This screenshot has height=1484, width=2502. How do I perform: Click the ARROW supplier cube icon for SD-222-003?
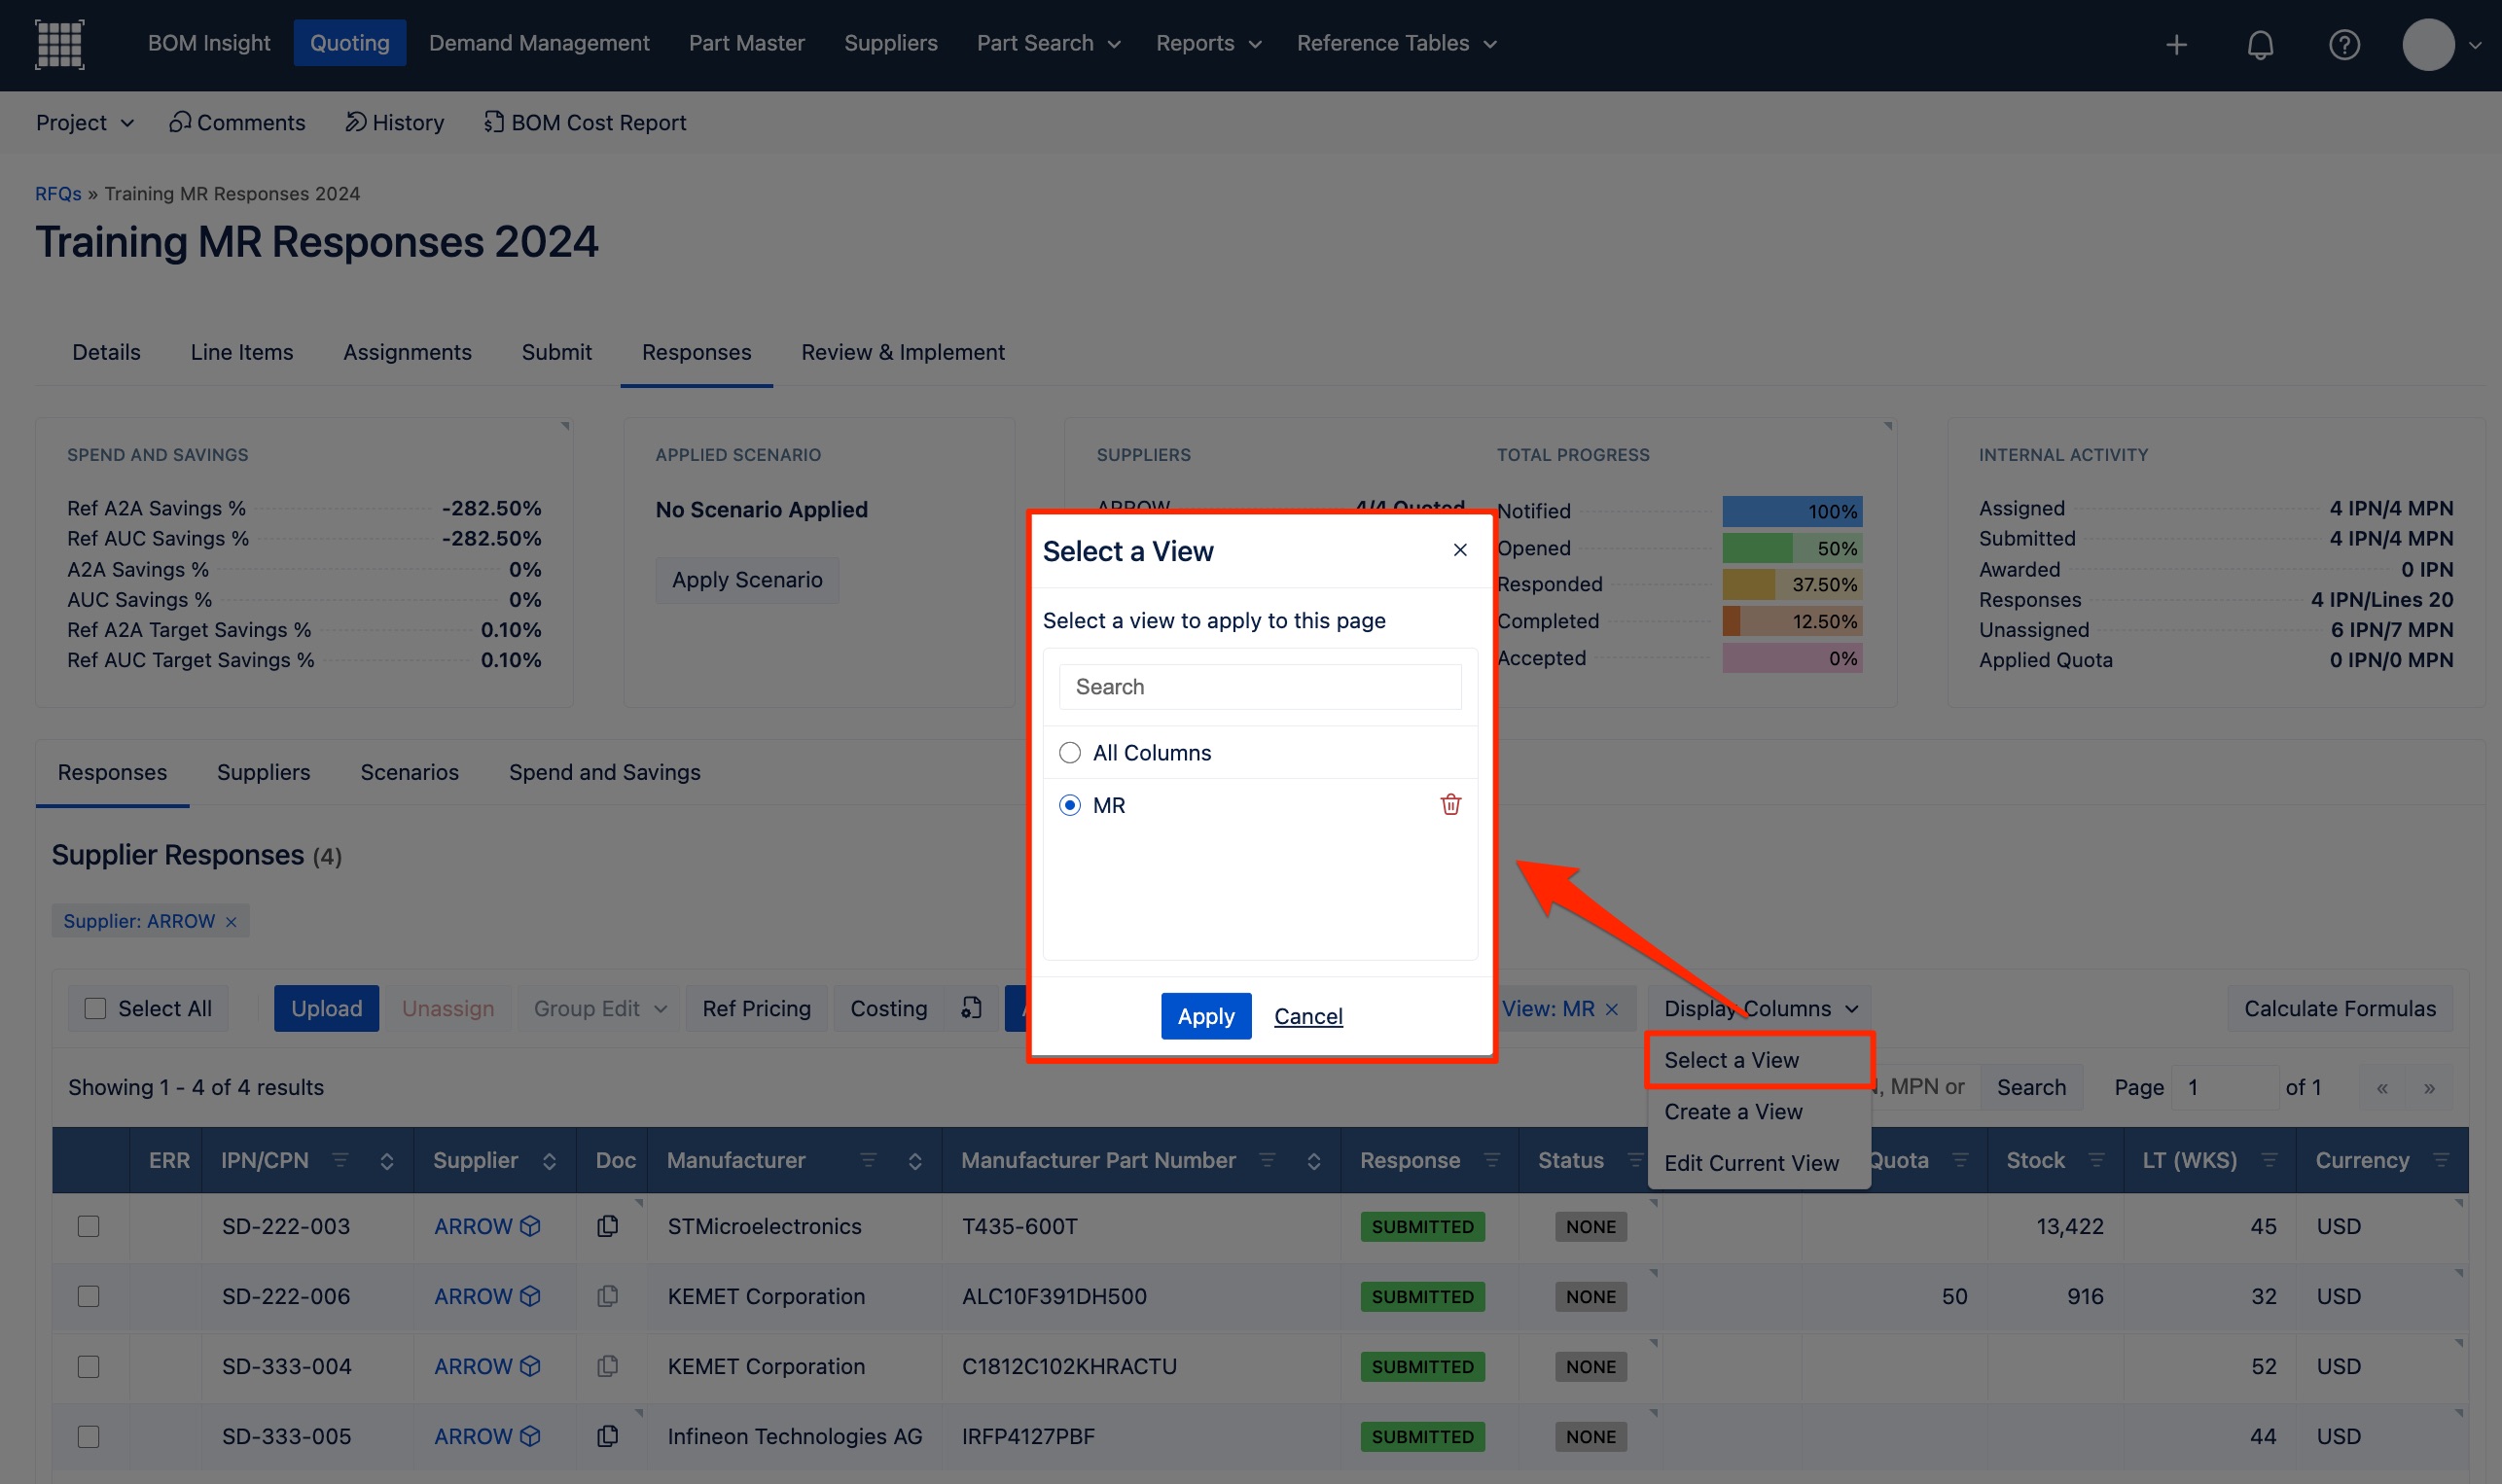tap(530, 1226)
